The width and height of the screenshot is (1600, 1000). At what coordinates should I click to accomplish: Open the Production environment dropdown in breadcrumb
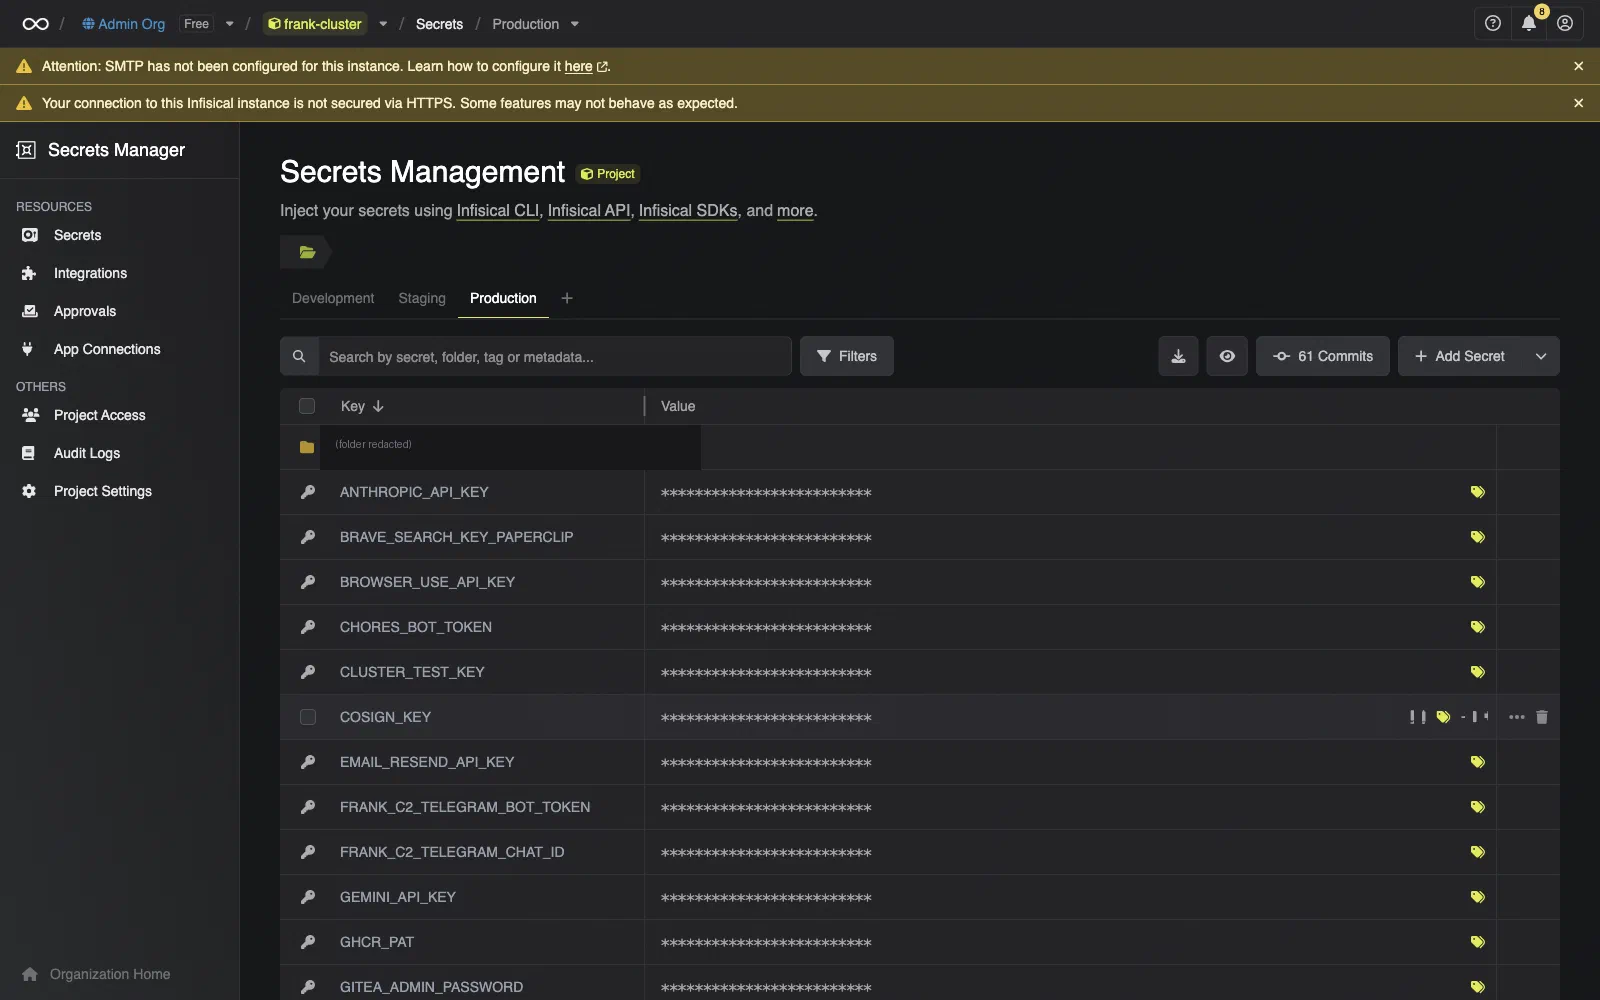[574, 24]
